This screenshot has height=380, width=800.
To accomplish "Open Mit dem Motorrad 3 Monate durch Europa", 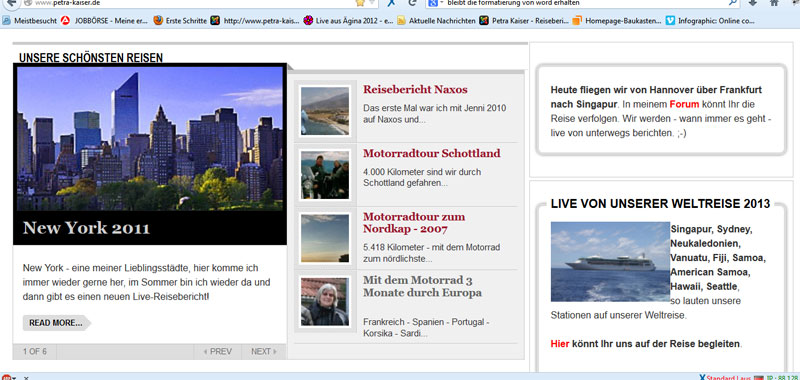I will [x=422, y=287].
